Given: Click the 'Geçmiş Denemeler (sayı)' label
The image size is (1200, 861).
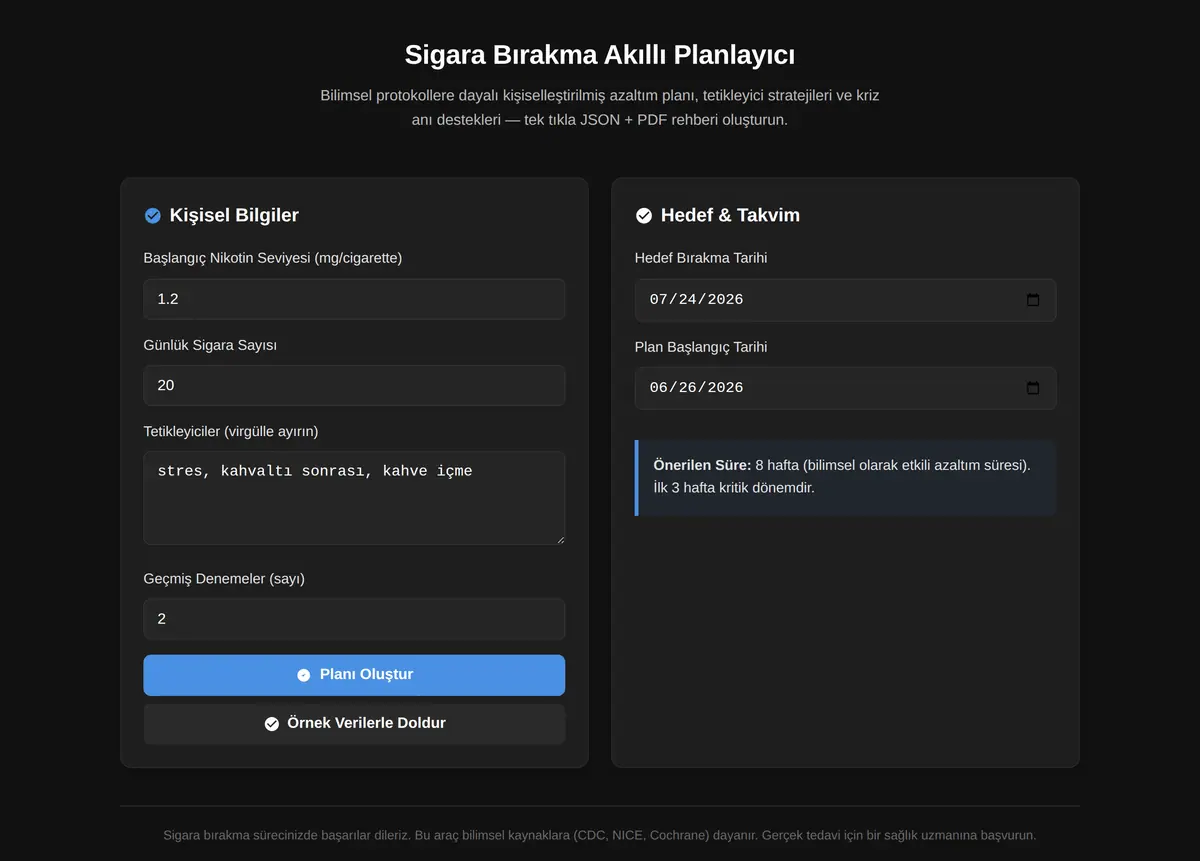Looking at the screenshot, I should (224, 578).
